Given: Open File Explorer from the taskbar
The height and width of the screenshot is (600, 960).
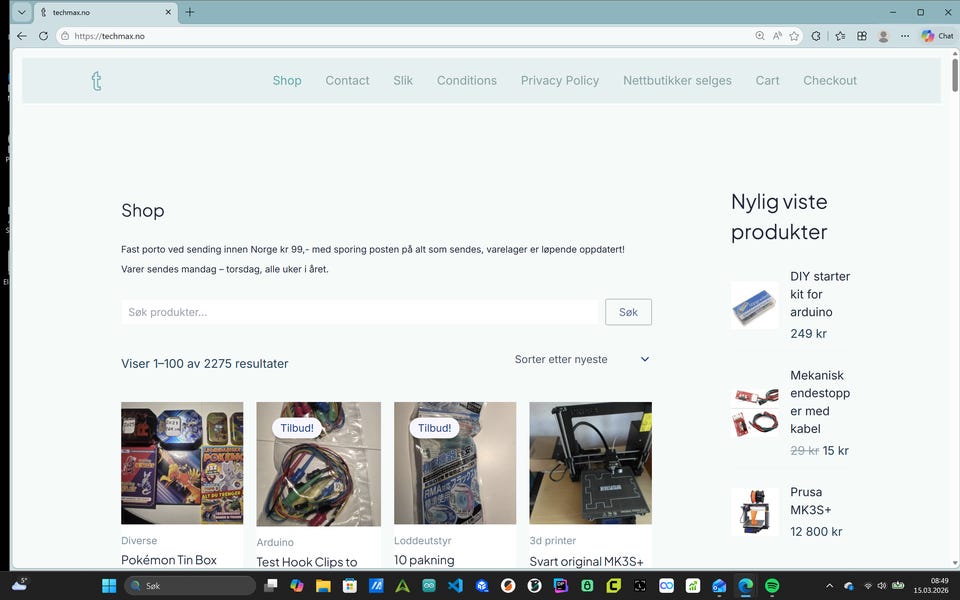Looking at the screenshot, I should click(323, 586).
